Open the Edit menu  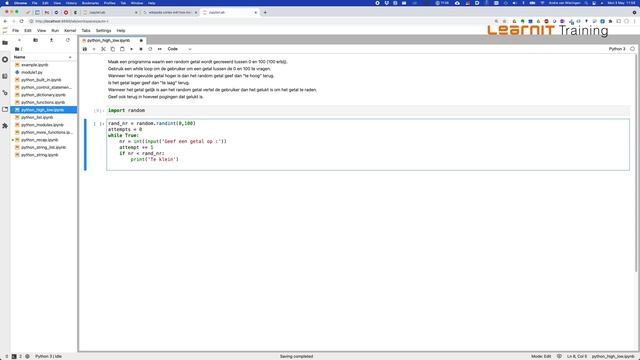pos(28,31)
